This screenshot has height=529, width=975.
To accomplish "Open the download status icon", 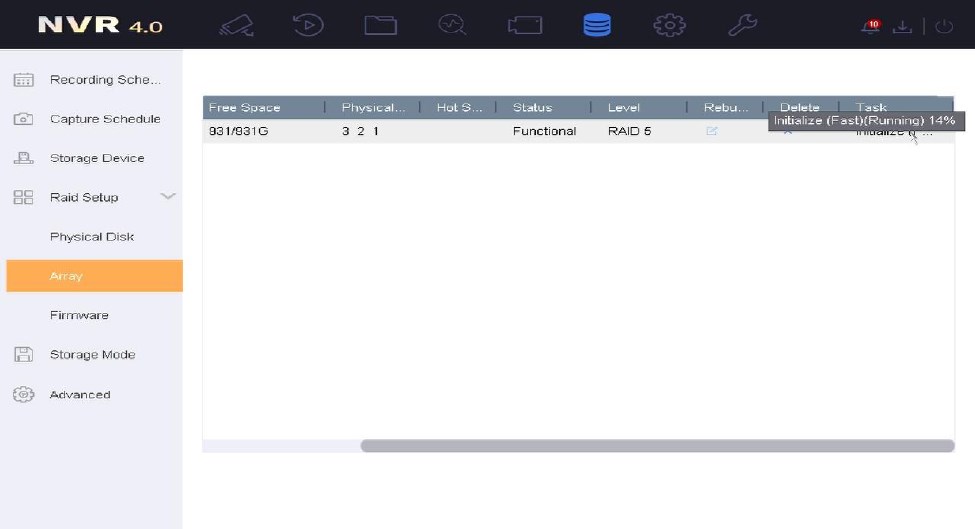I will click(x=903, y=27).
